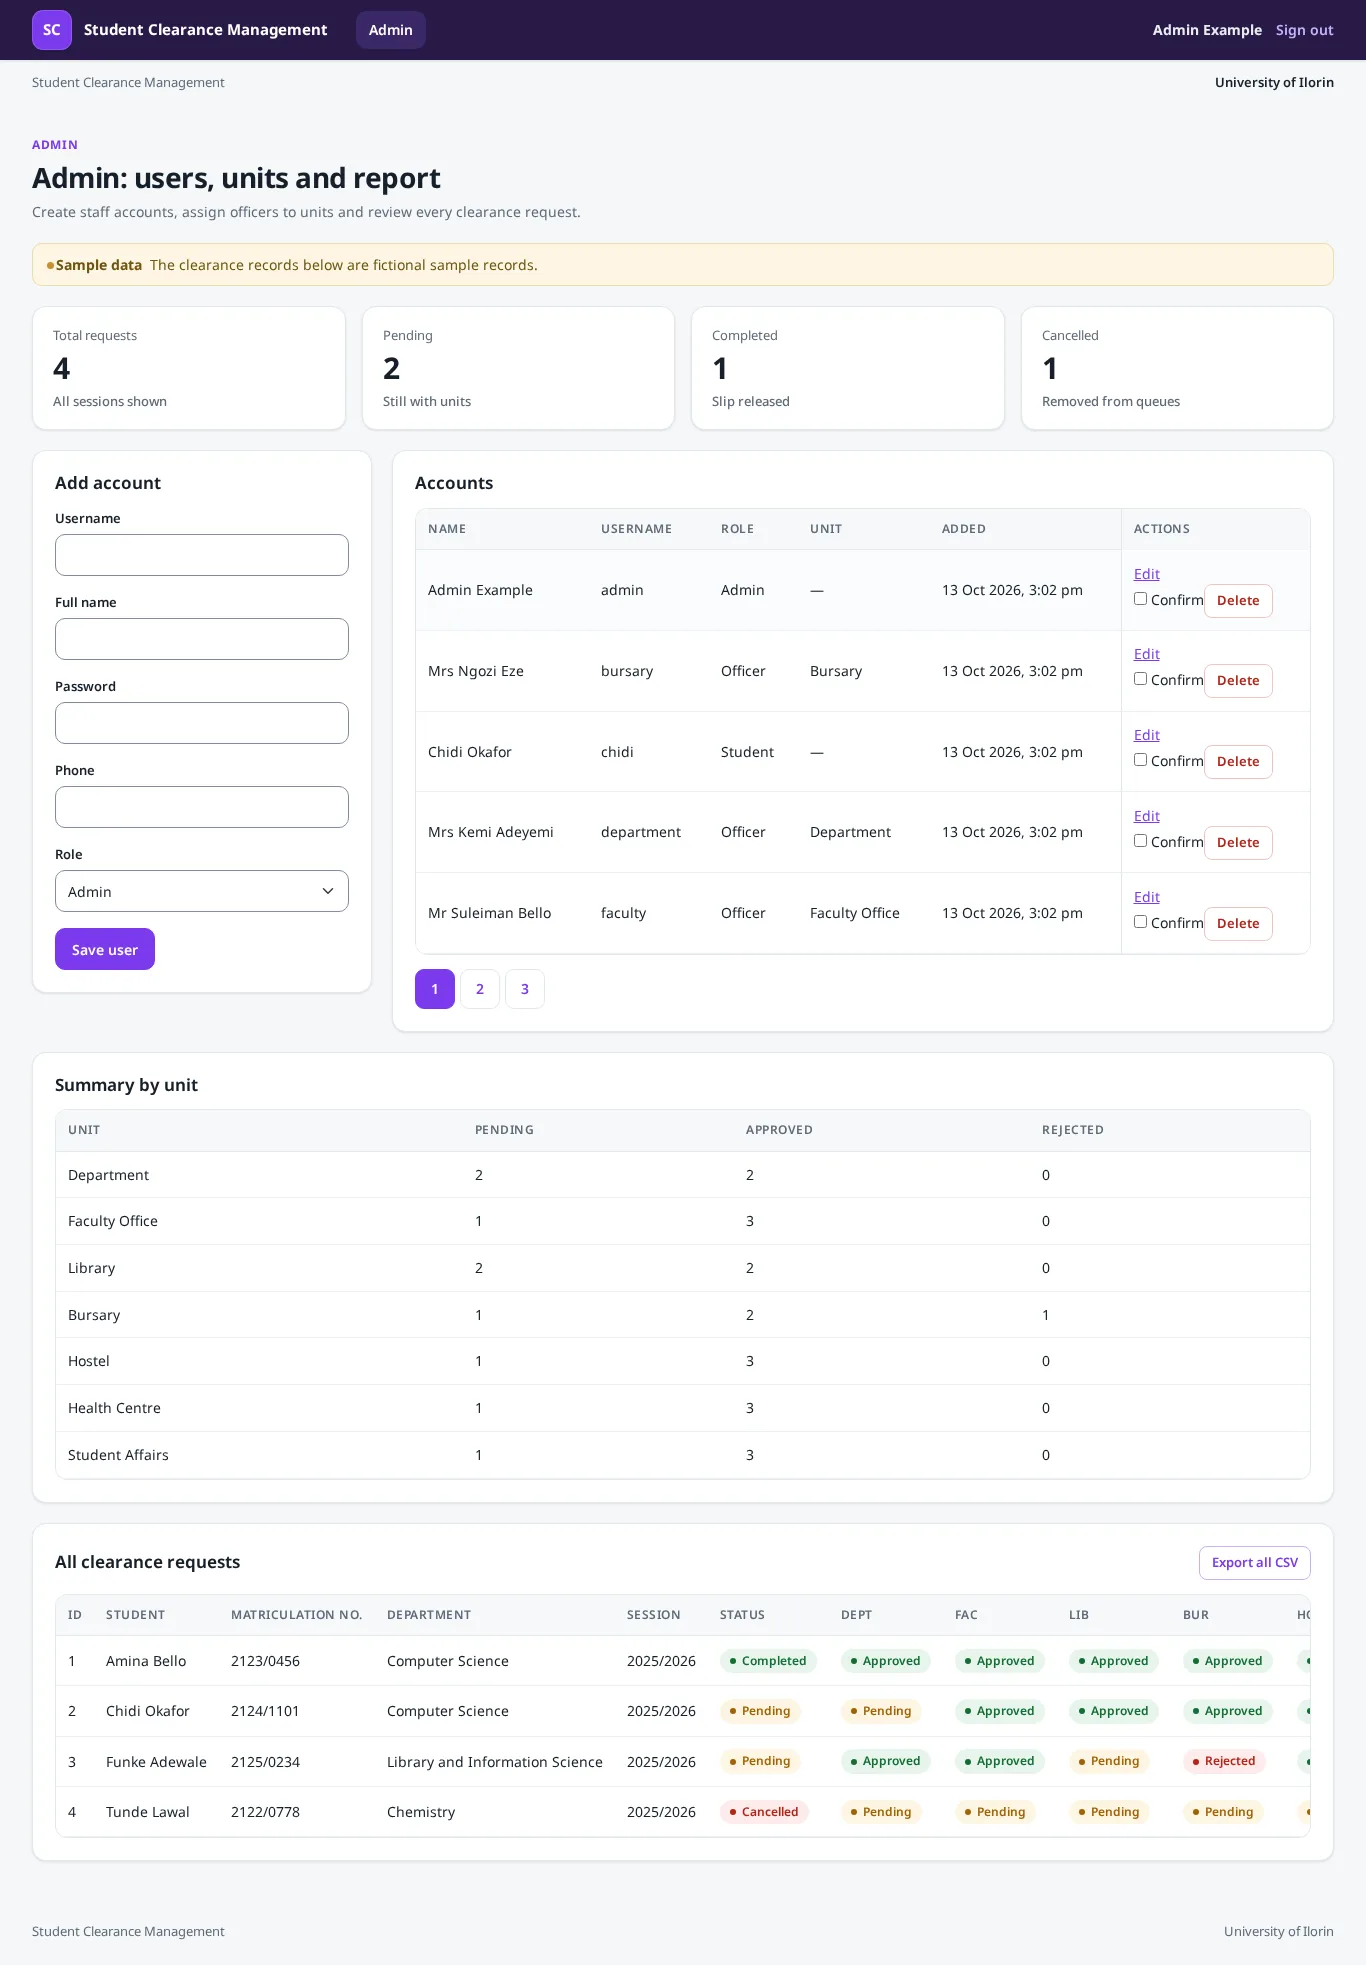Open the Admin tab in header
This screenshot has width=1366, height=1965.
tap(391, 30)
